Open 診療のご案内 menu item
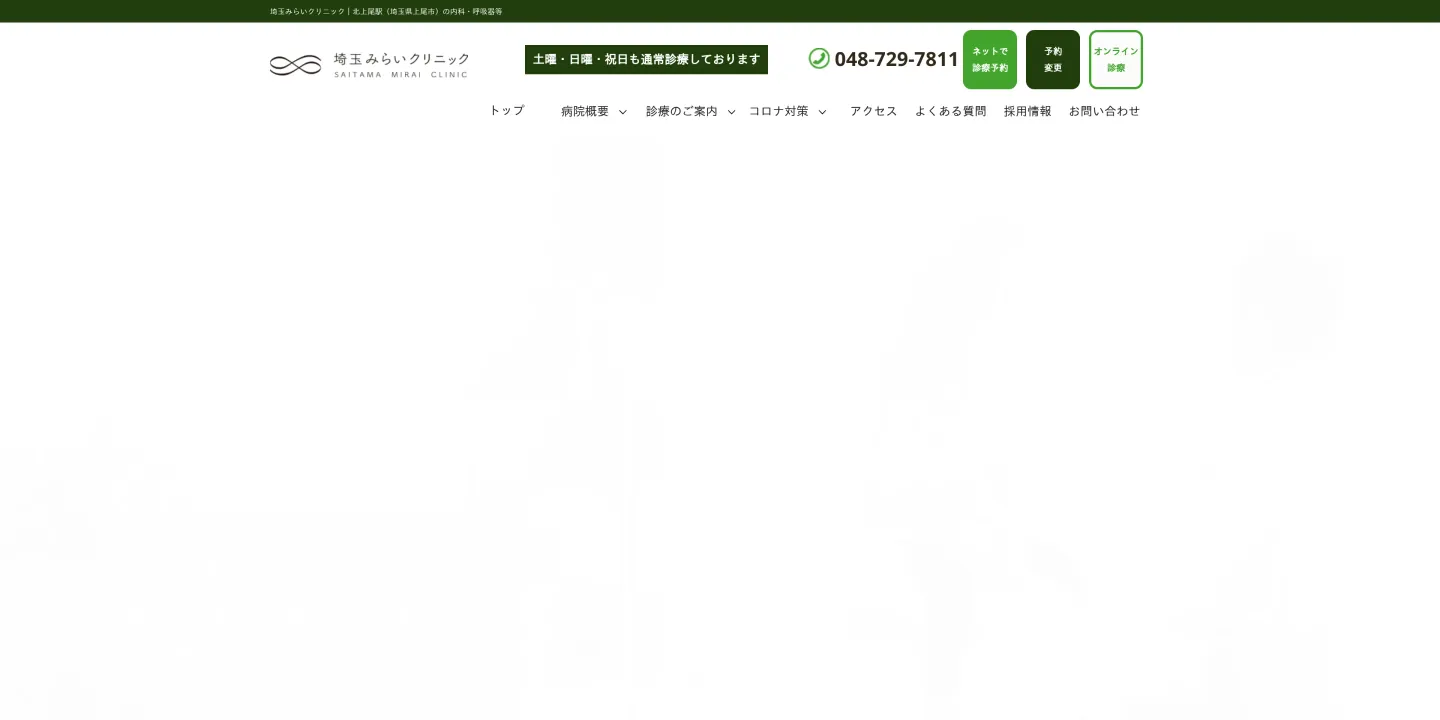Screen dimensions: 1440x720 tap(682, 111)
